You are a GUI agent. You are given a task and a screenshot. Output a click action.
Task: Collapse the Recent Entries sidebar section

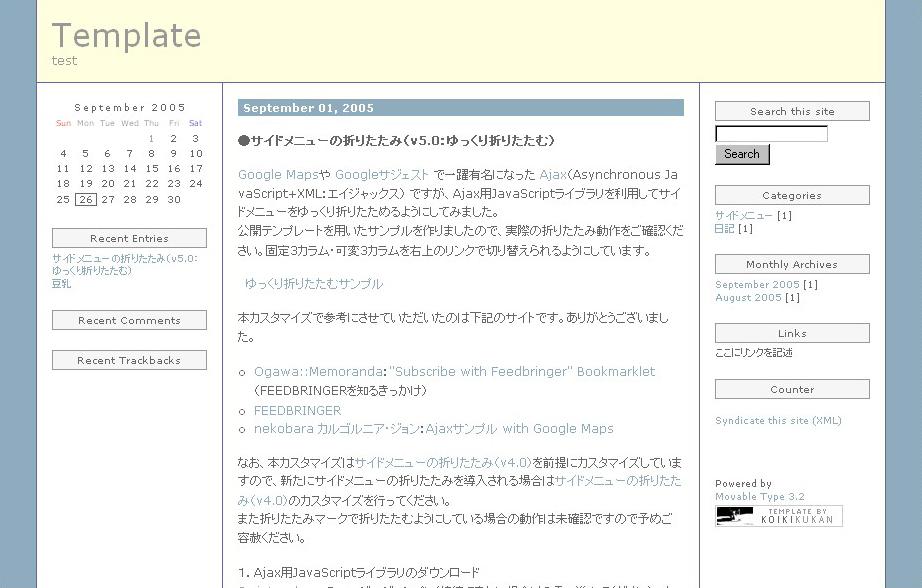129,238
